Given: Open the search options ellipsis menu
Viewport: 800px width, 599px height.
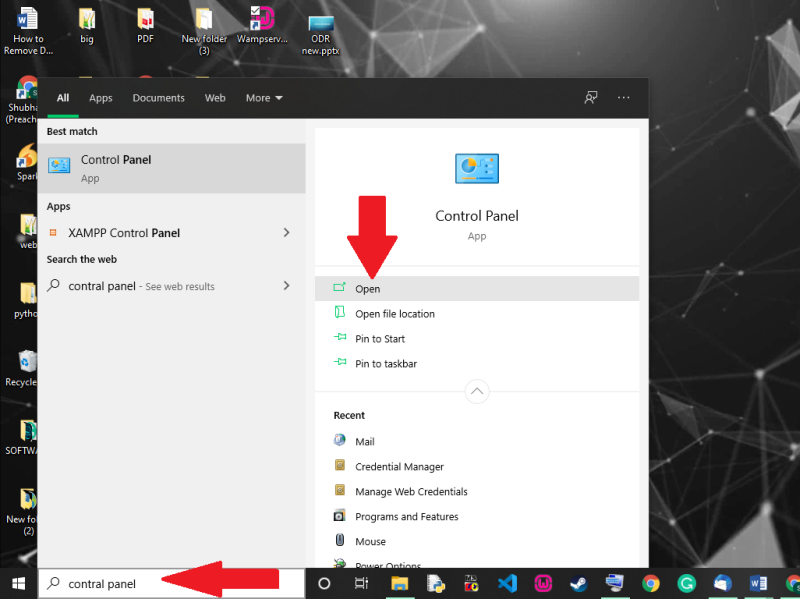Looking at the screenshot, I should 623,97.
